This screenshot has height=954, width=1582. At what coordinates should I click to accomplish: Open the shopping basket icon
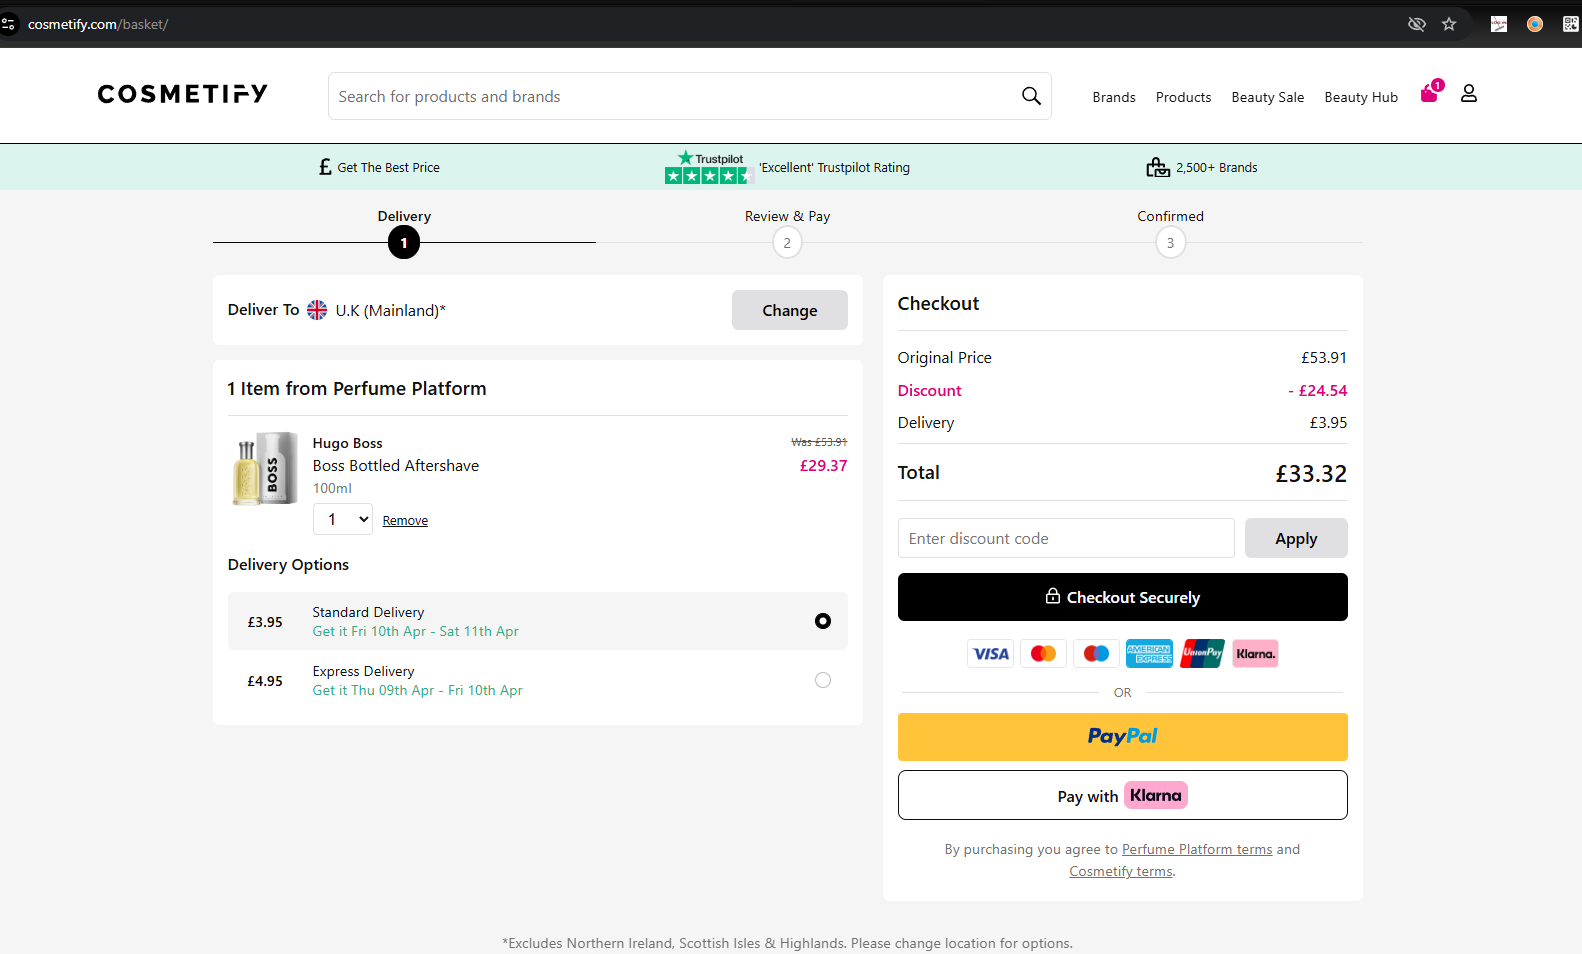[1431, 92]
